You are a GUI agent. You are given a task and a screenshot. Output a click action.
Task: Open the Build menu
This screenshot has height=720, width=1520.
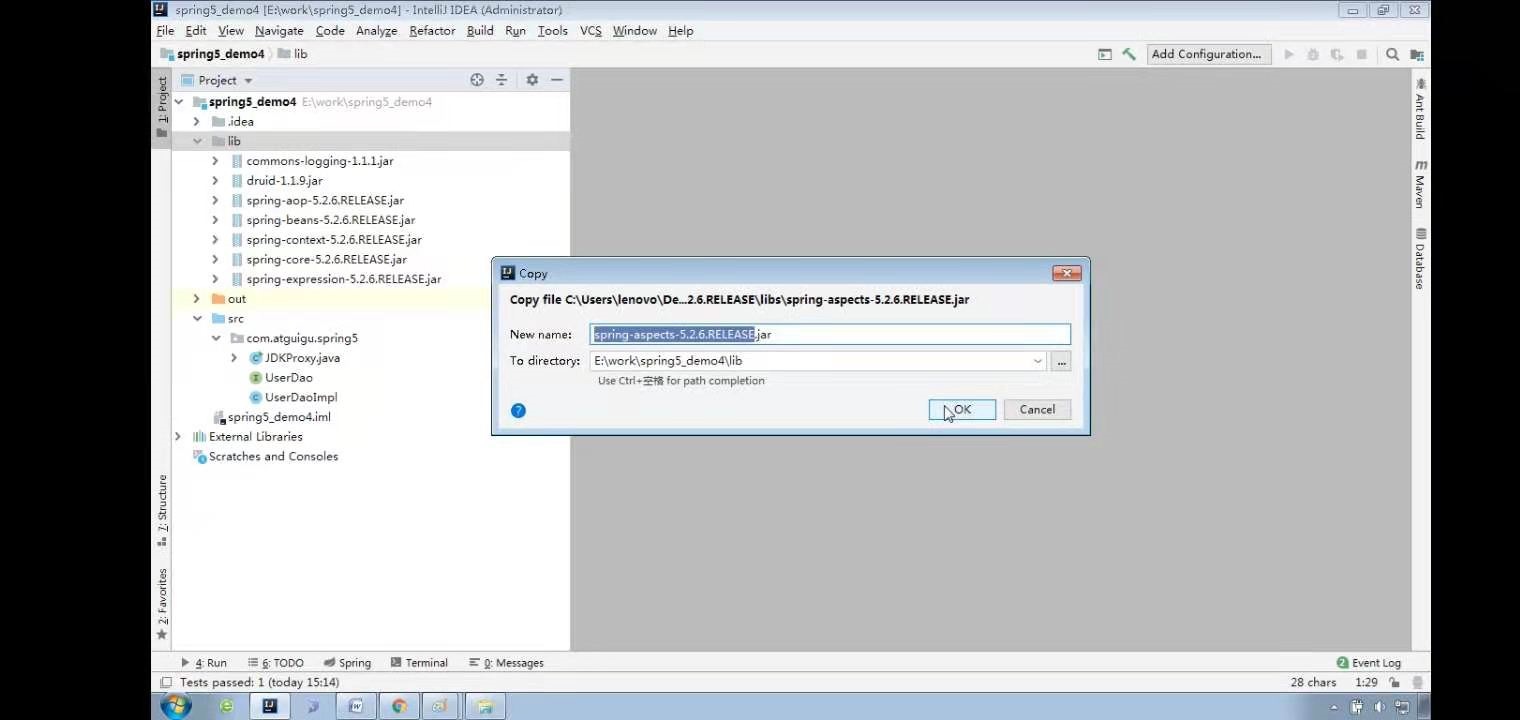(x=480, y=31)
